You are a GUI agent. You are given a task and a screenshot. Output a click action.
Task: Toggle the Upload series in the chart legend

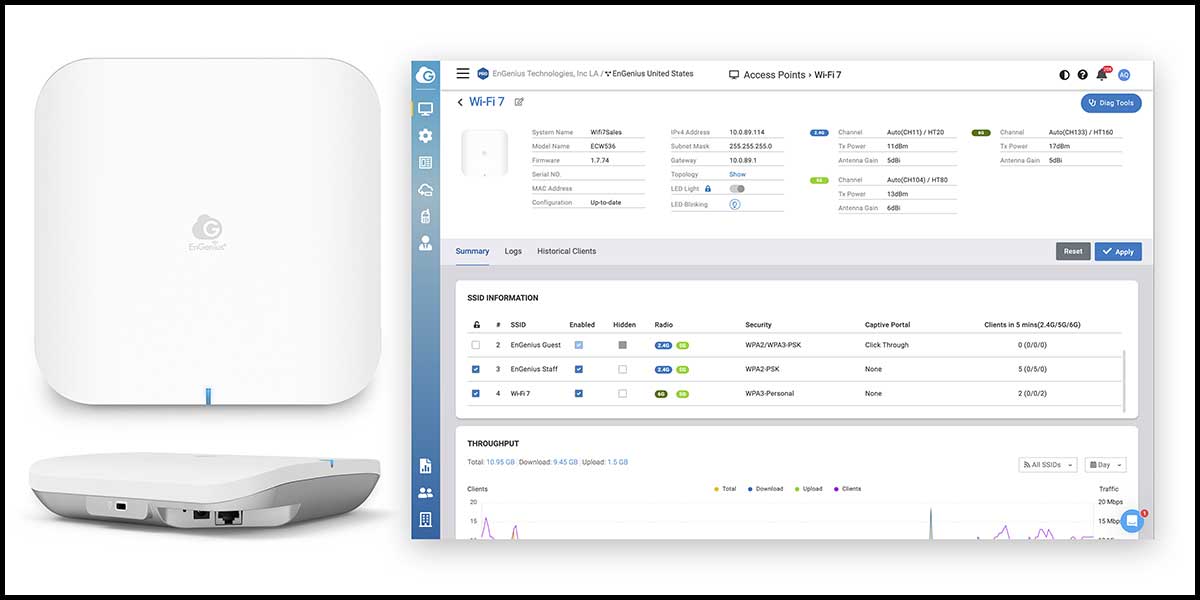coord(808,489)
